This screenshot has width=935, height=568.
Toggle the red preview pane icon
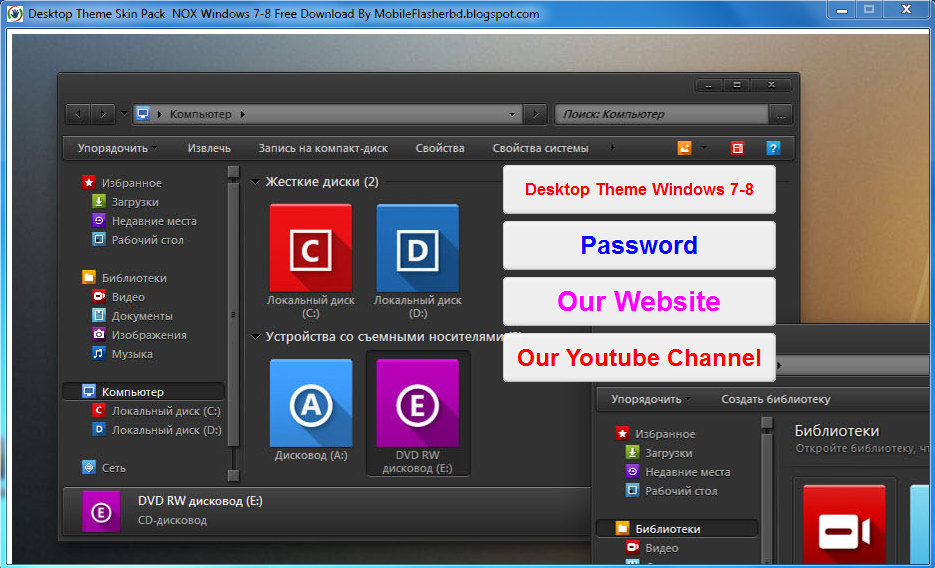coord(738,148)
